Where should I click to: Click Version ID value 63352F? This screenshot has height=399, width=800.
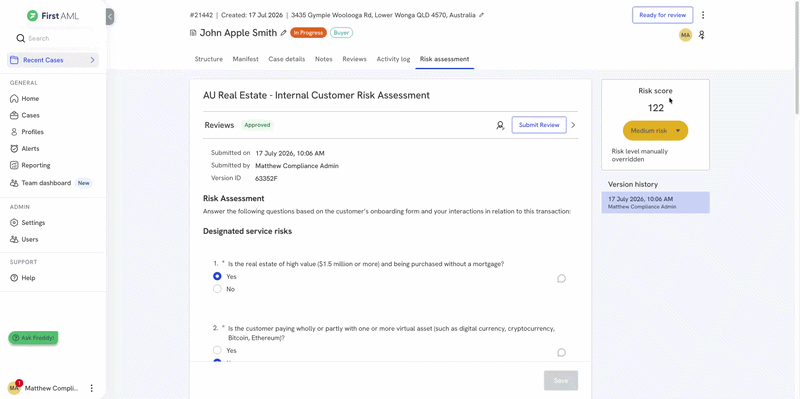[266, 179]
